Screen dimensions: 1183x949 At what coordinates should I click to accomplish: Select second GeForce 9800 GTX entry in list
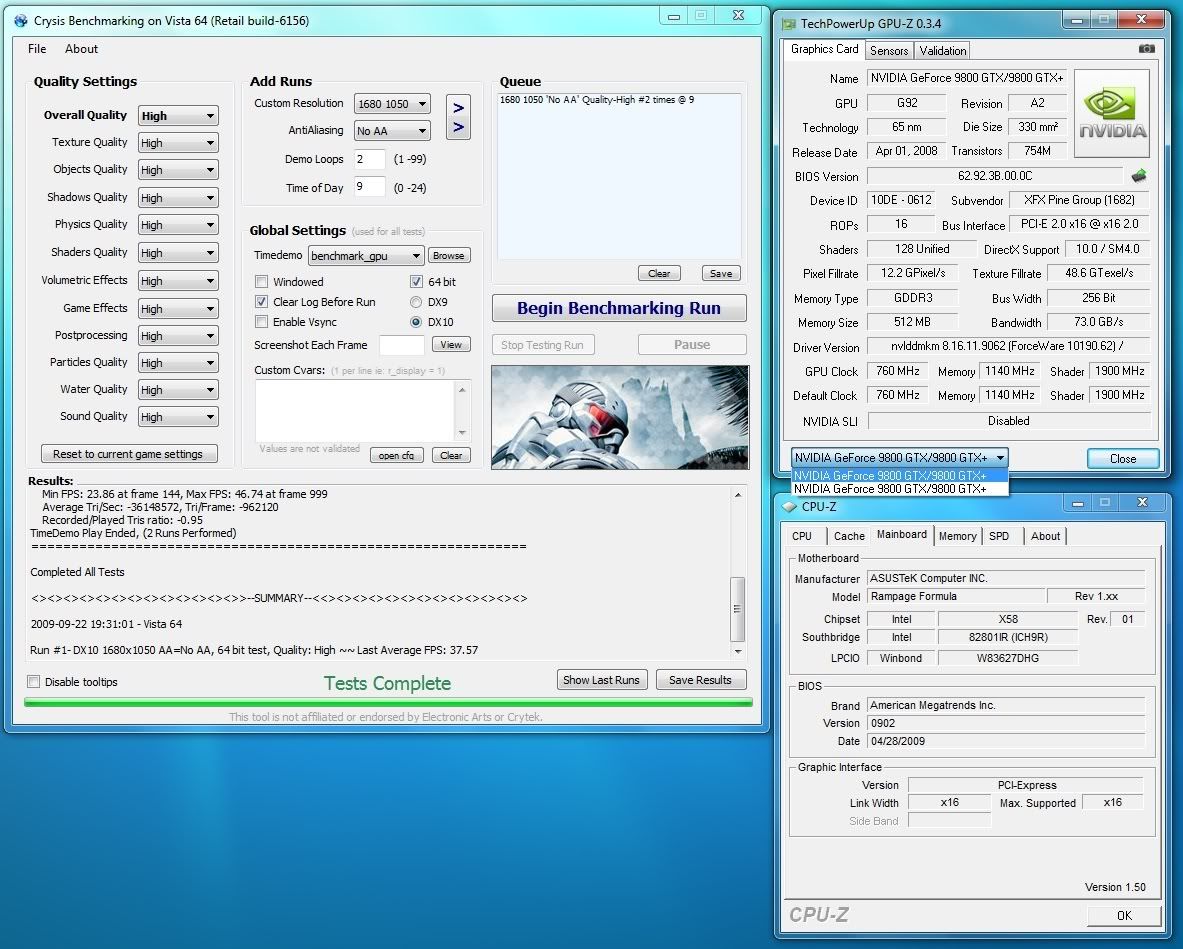point(899,489)
